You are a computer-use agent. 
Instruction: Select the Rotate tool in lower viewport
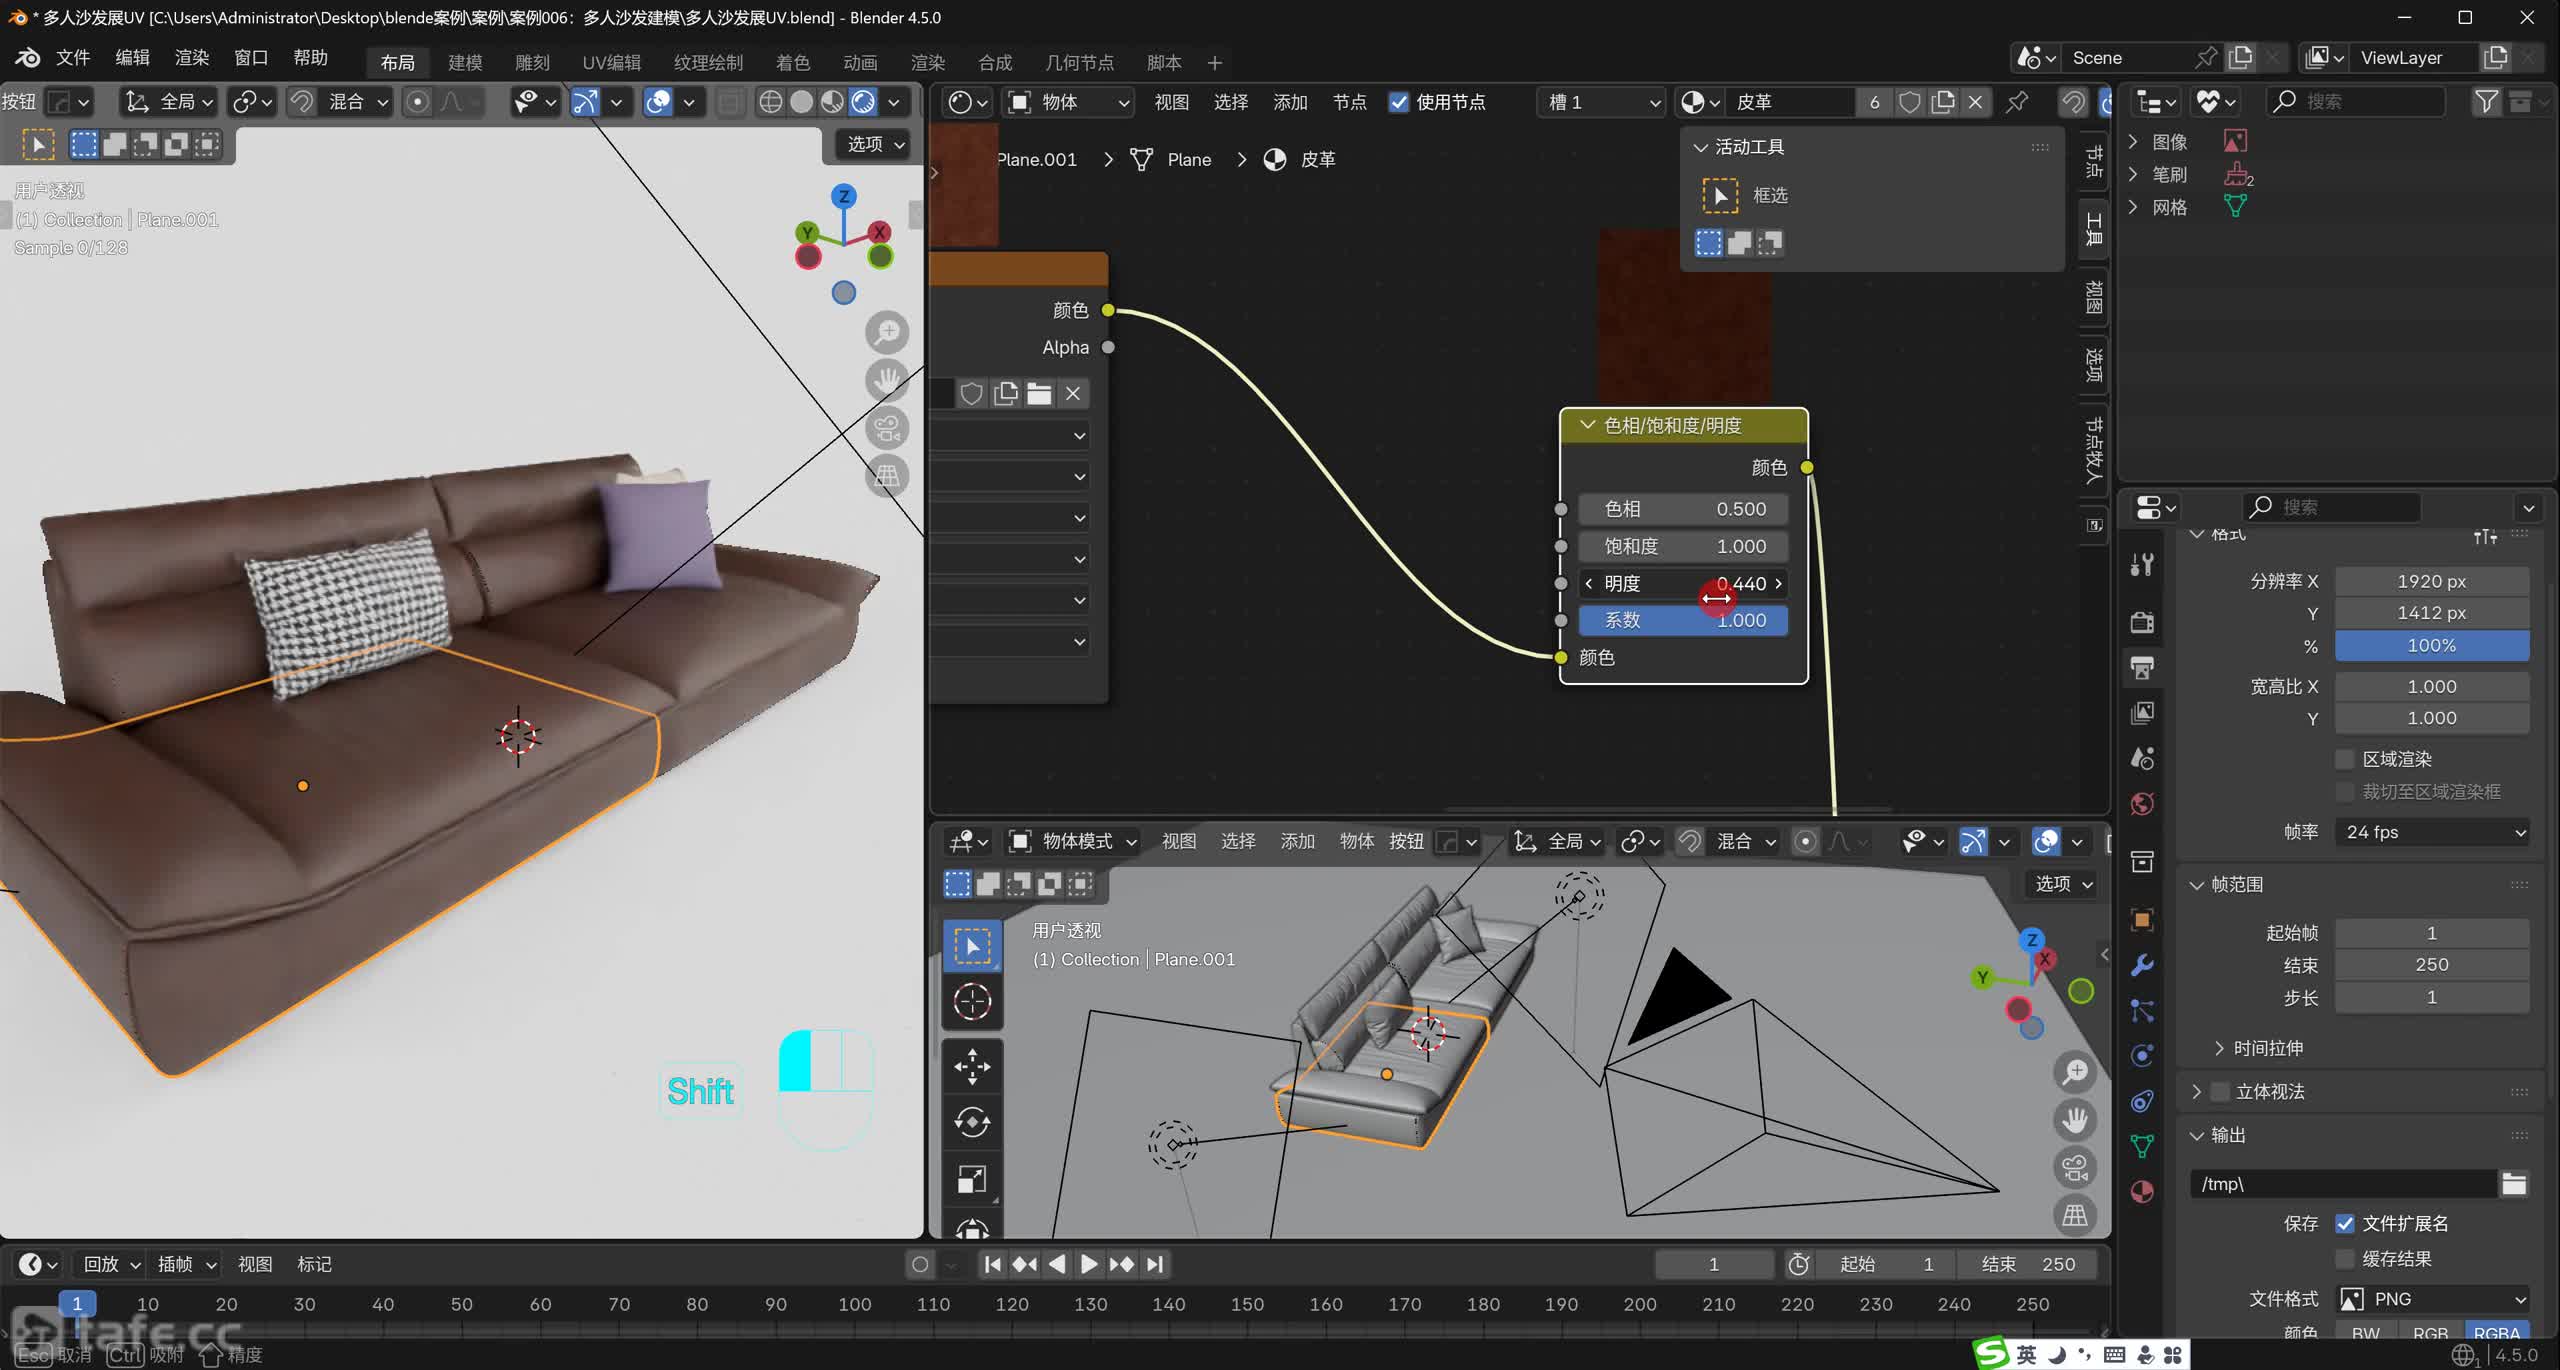pyautogui.click(x=971, y=1122)
